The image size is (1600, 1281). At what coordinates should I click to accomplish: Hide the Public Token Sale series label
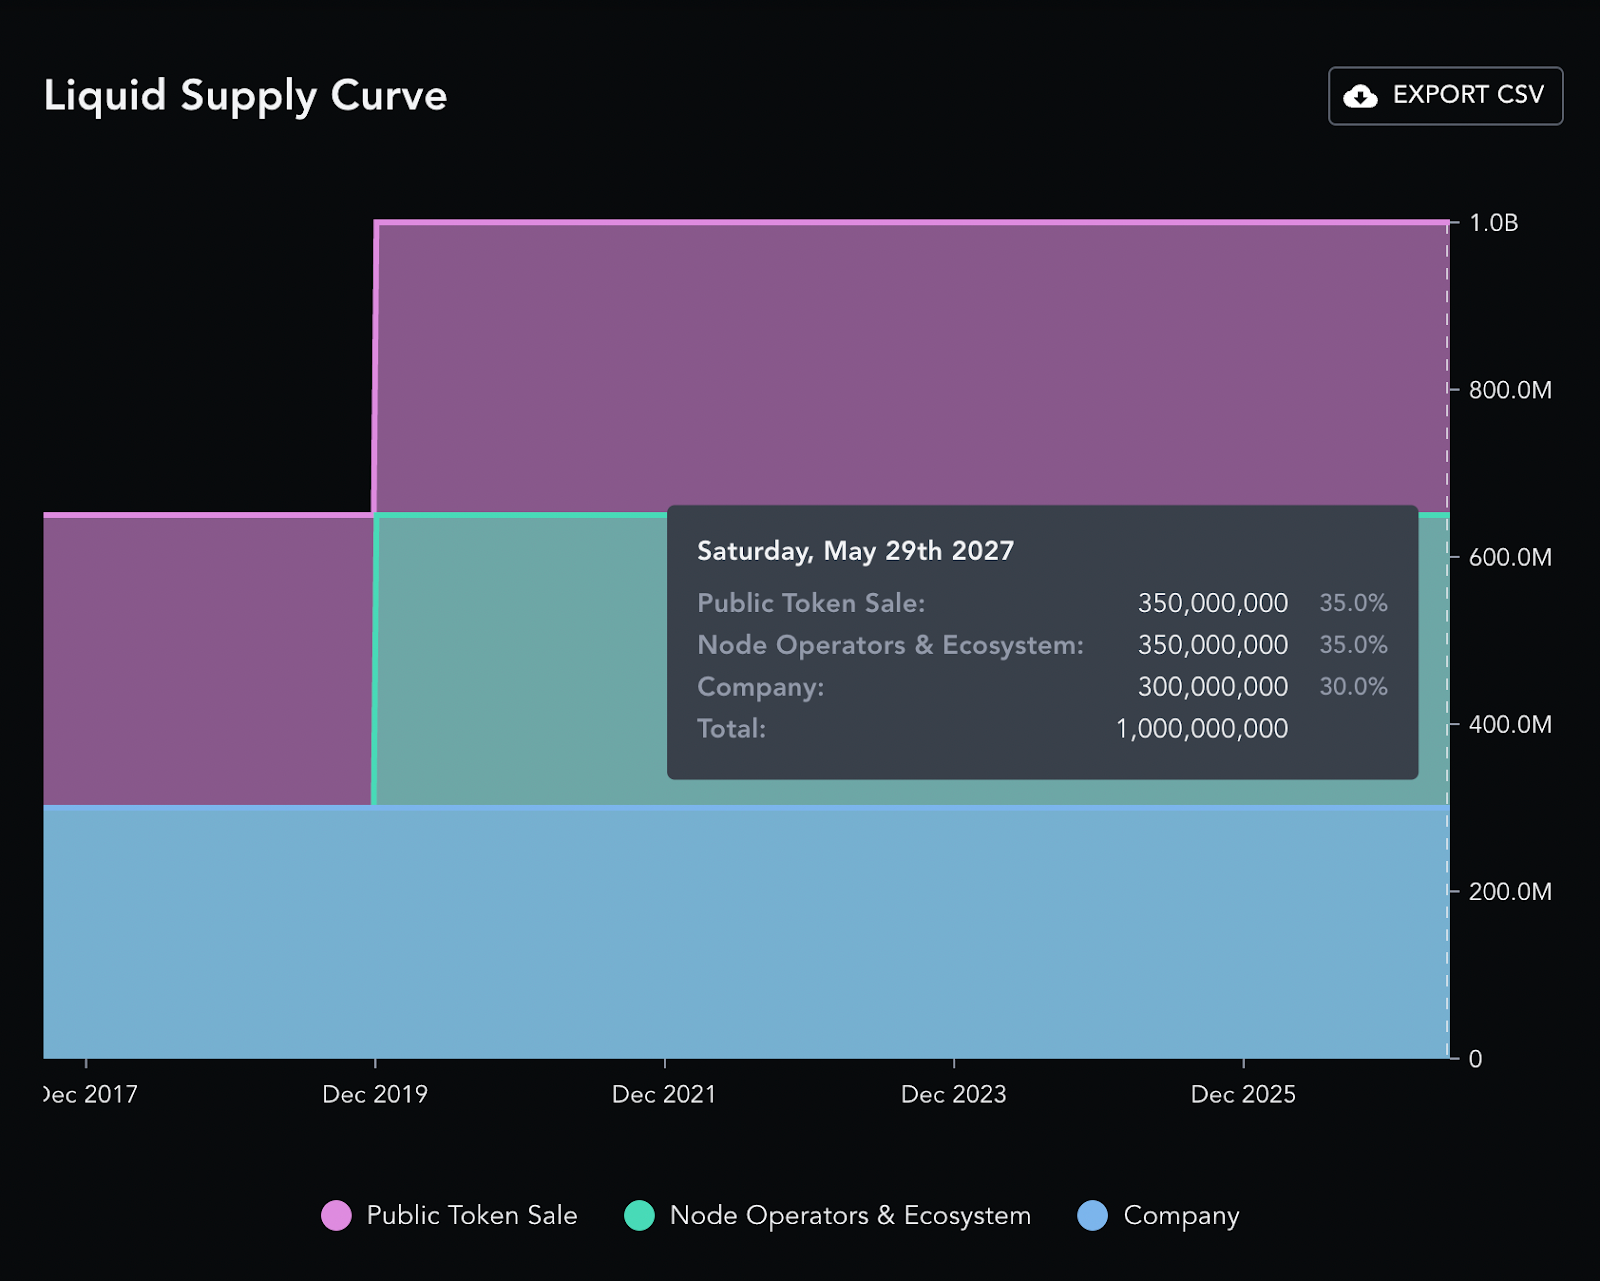point(472,1216)
